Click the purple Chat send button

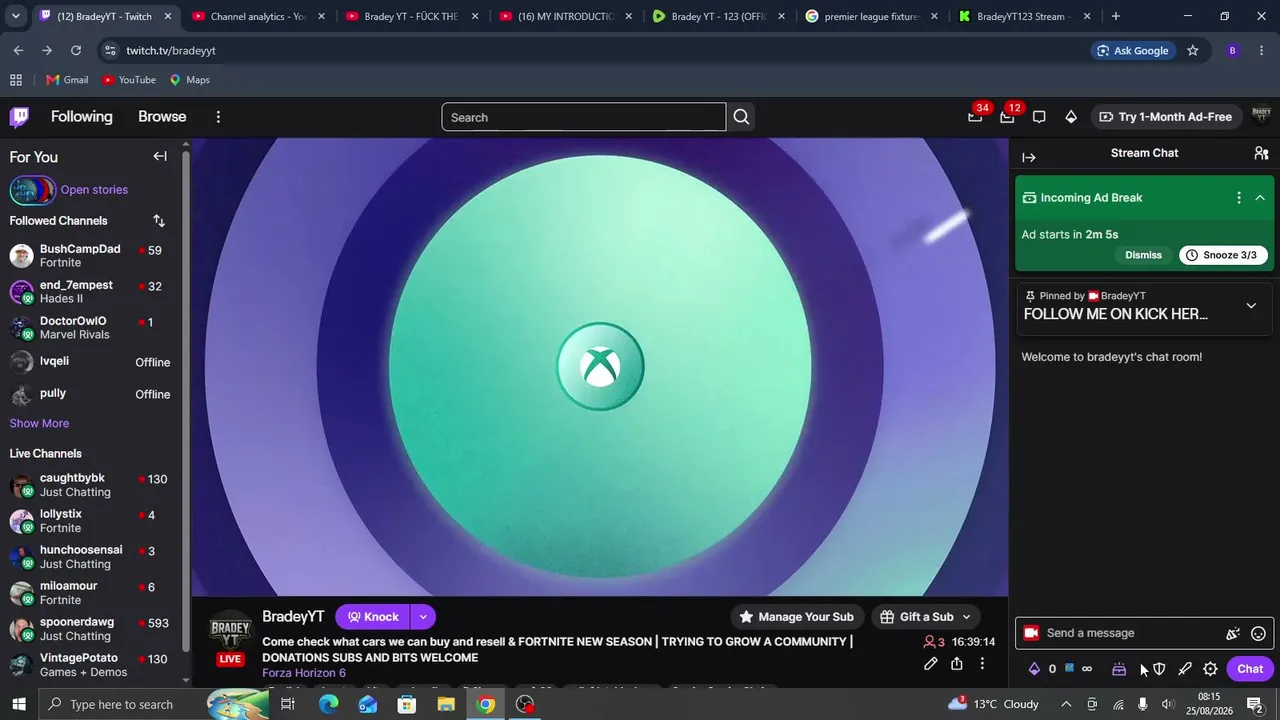tap(1250, 669)
